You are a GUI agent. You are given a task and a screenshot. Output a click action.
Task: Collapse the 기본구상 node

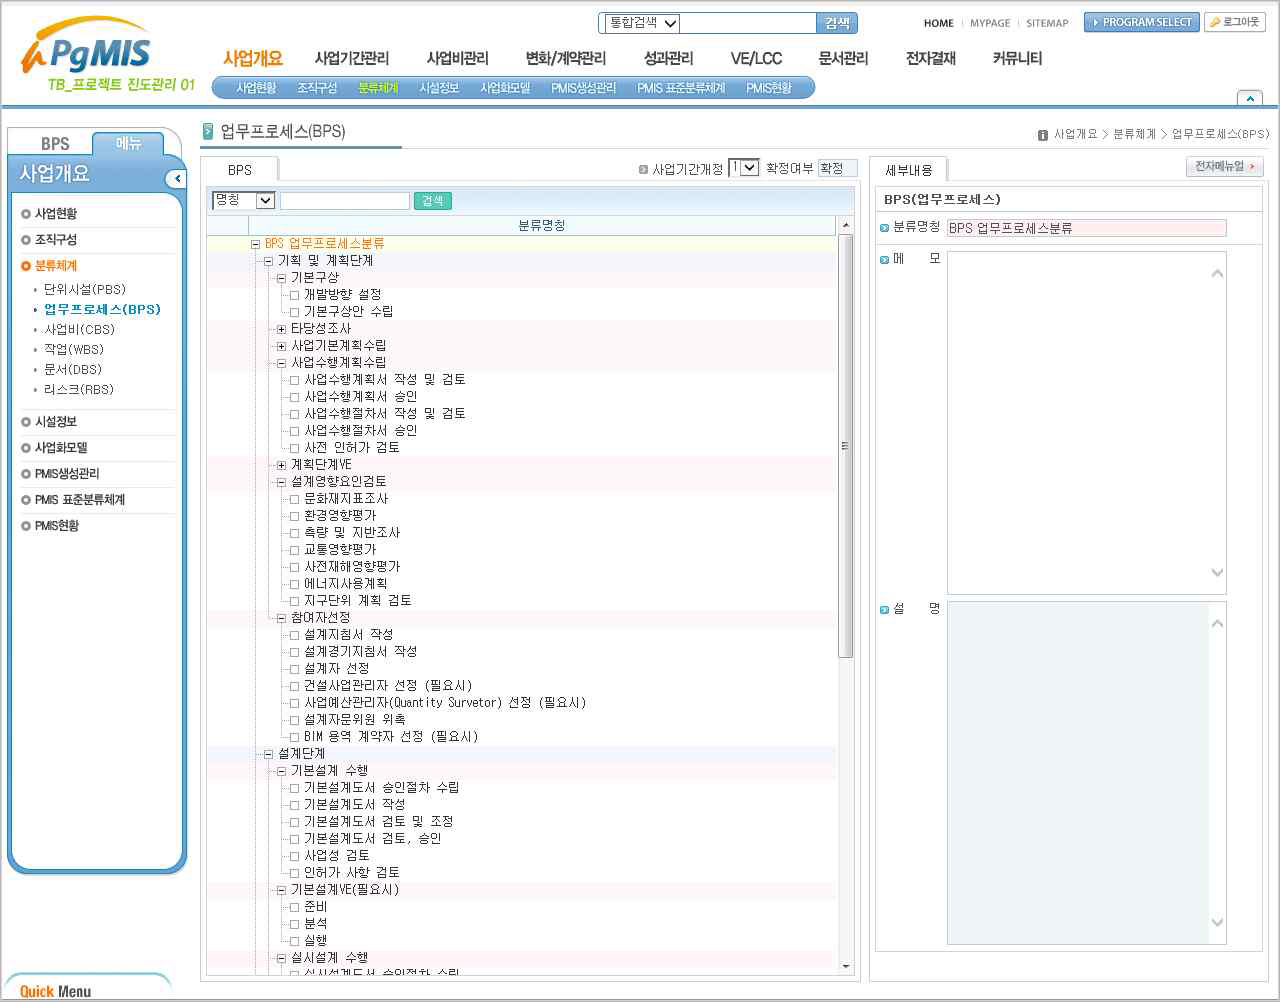click(x=281, y=278)
